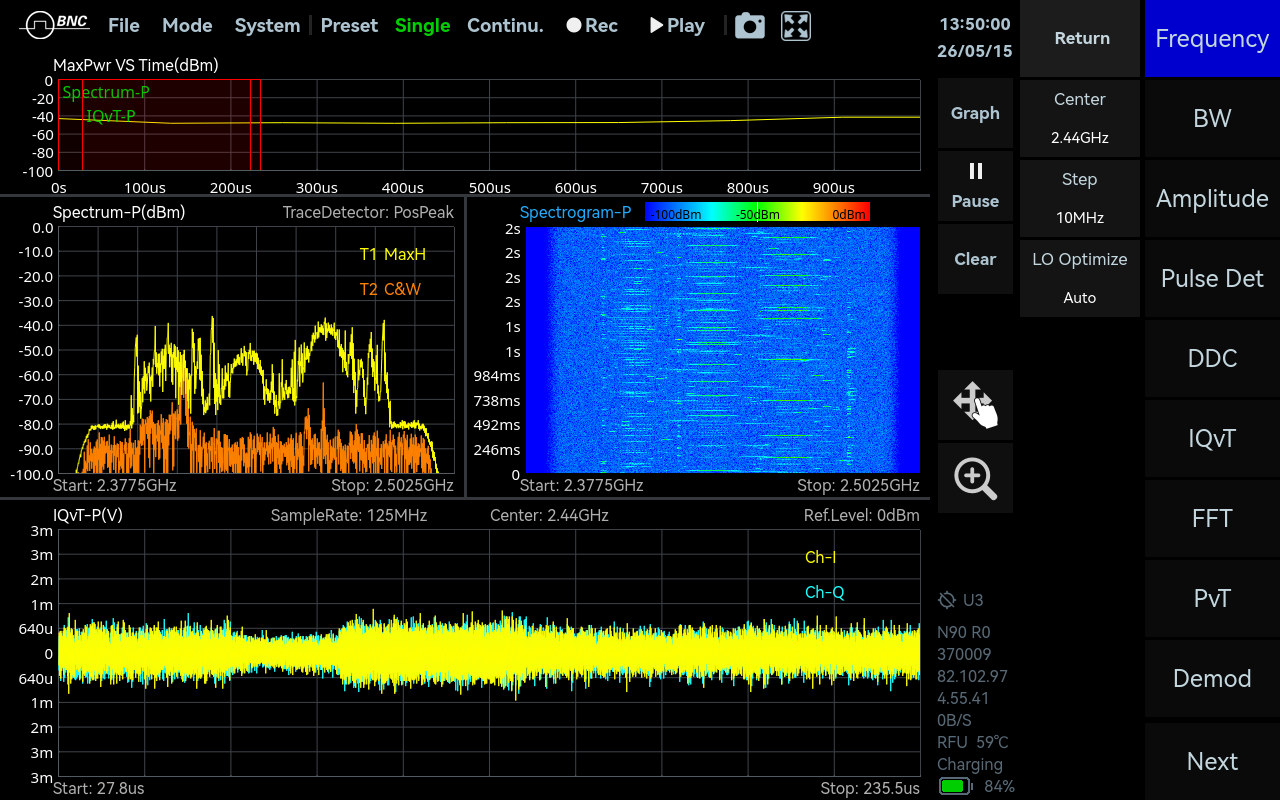The image size is (1280, 800).
Task: Click the SampleRate: 125MHz label
Action: coord(349,515)
